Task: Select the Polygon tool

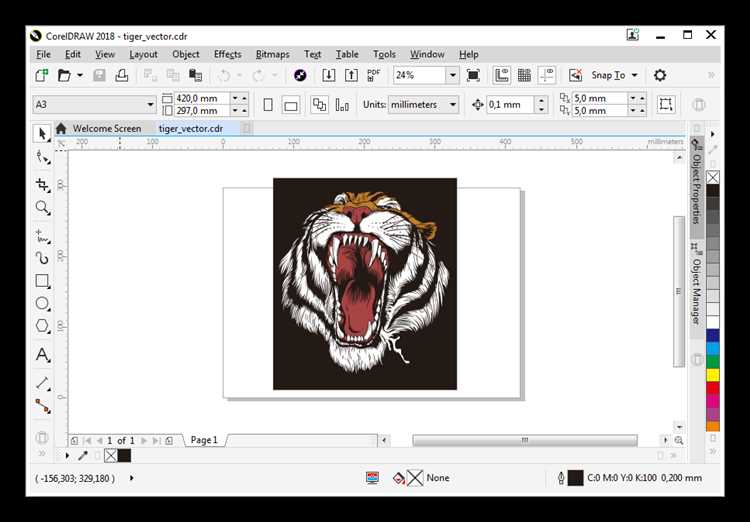Action: click(42, 326)
